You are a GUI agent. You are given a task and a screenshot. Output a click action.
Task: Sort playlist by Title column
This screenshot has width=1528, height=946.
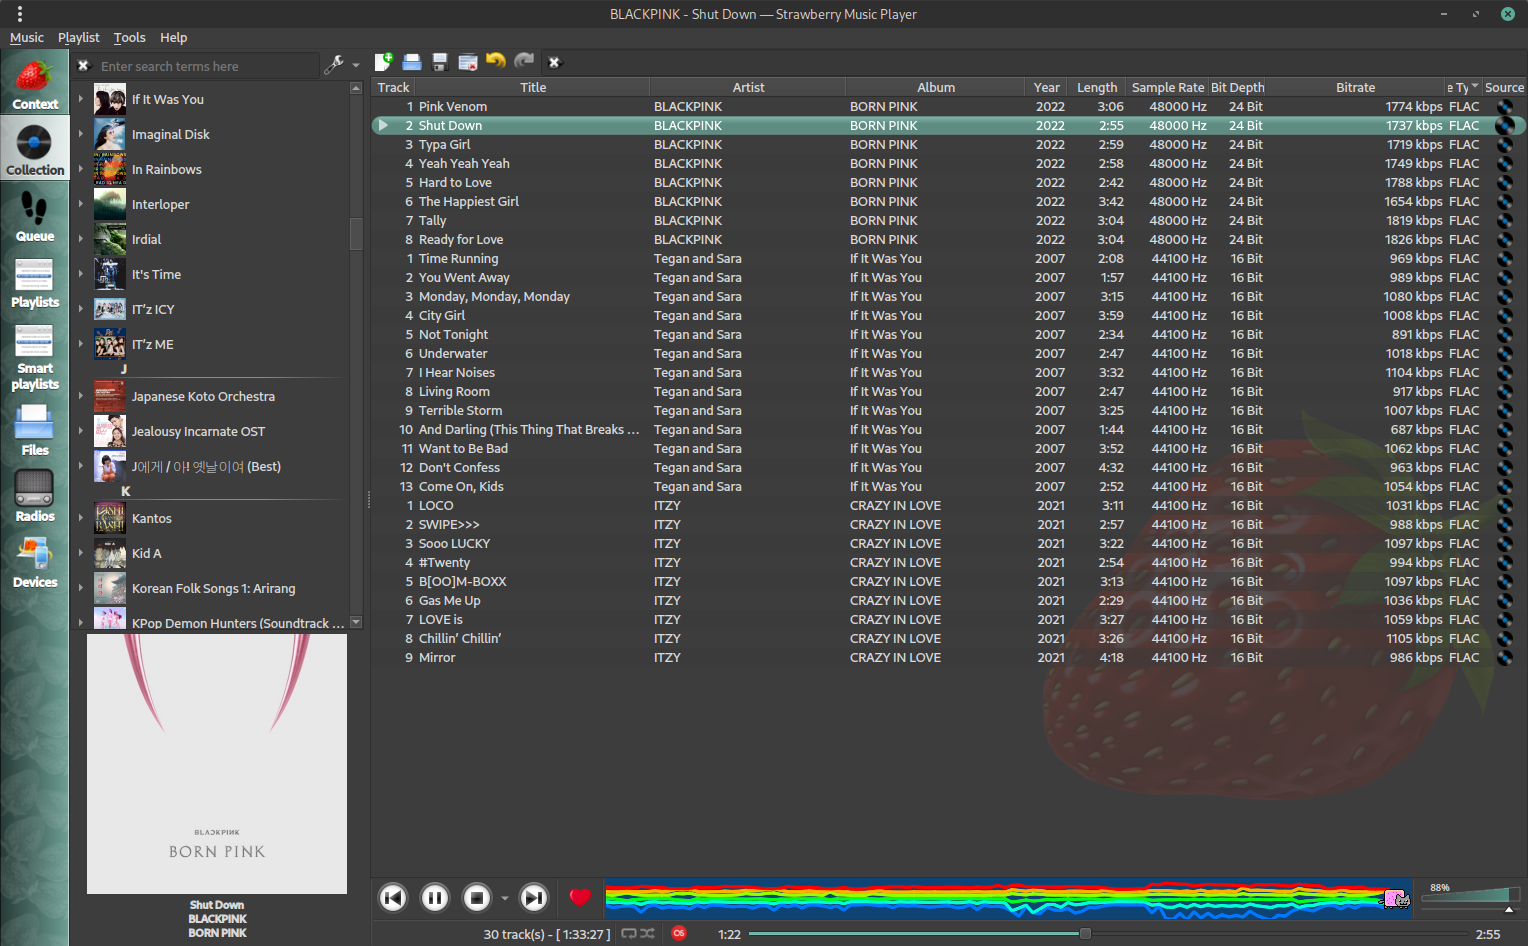[533, 87]
